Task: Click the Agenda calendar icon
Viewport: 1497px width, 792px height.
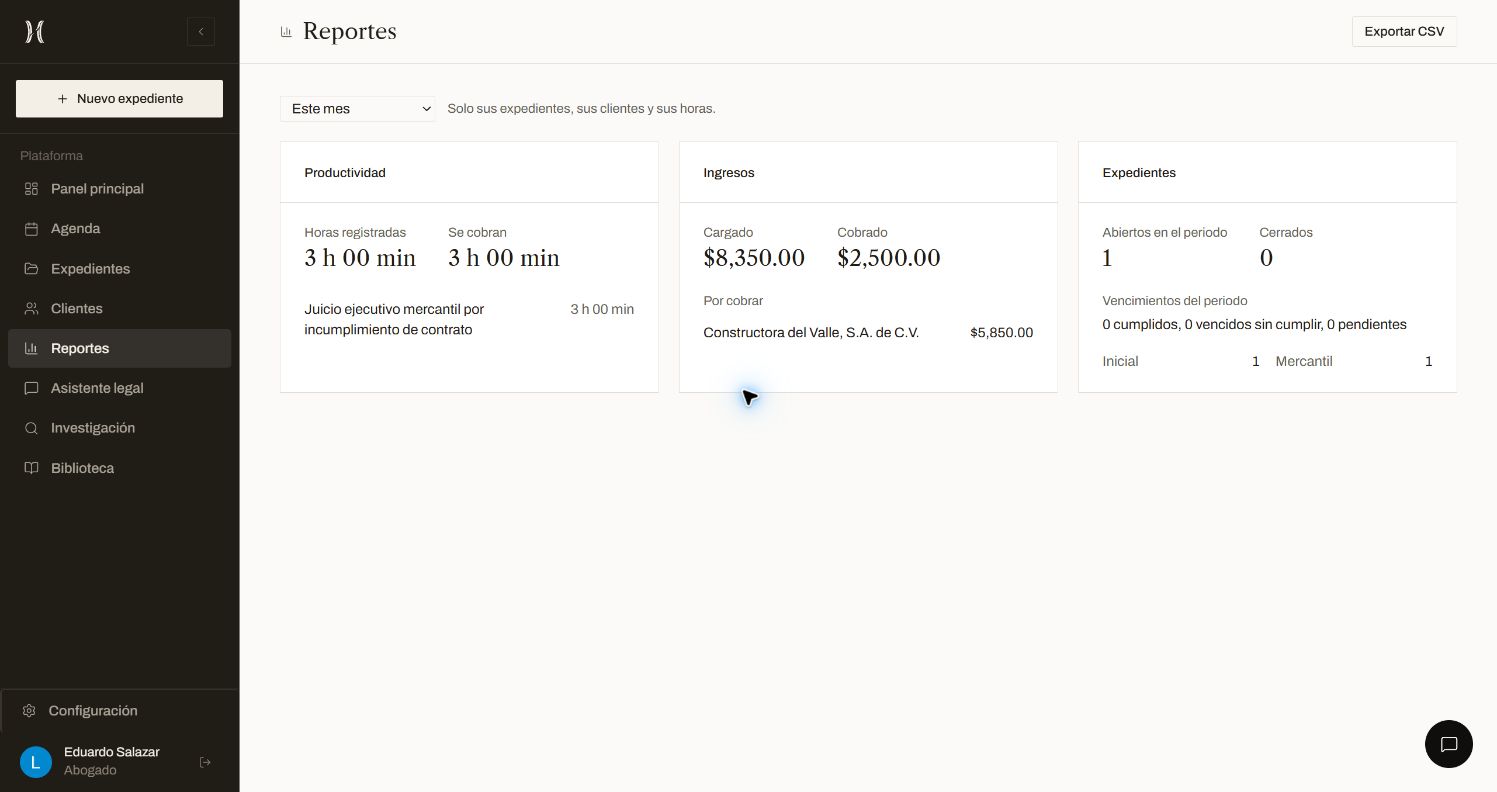Action: [31, 229]
